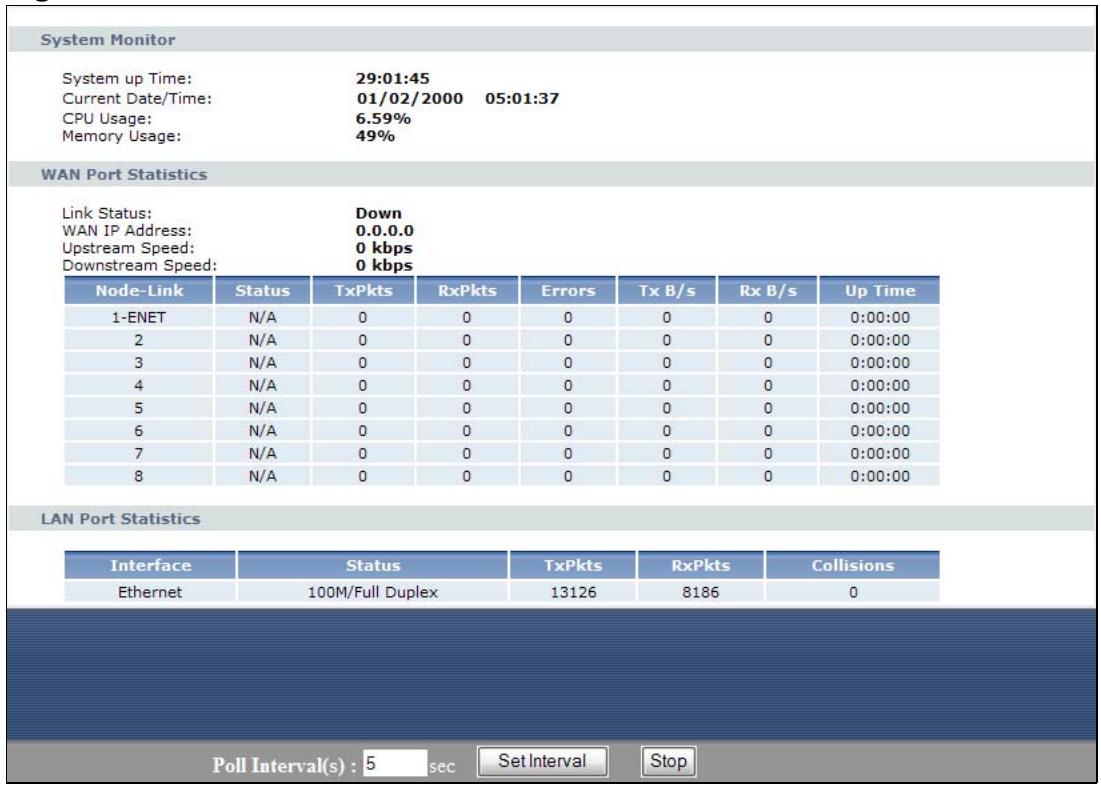Select the Ethernet interface cell

[x=150, y=592]
